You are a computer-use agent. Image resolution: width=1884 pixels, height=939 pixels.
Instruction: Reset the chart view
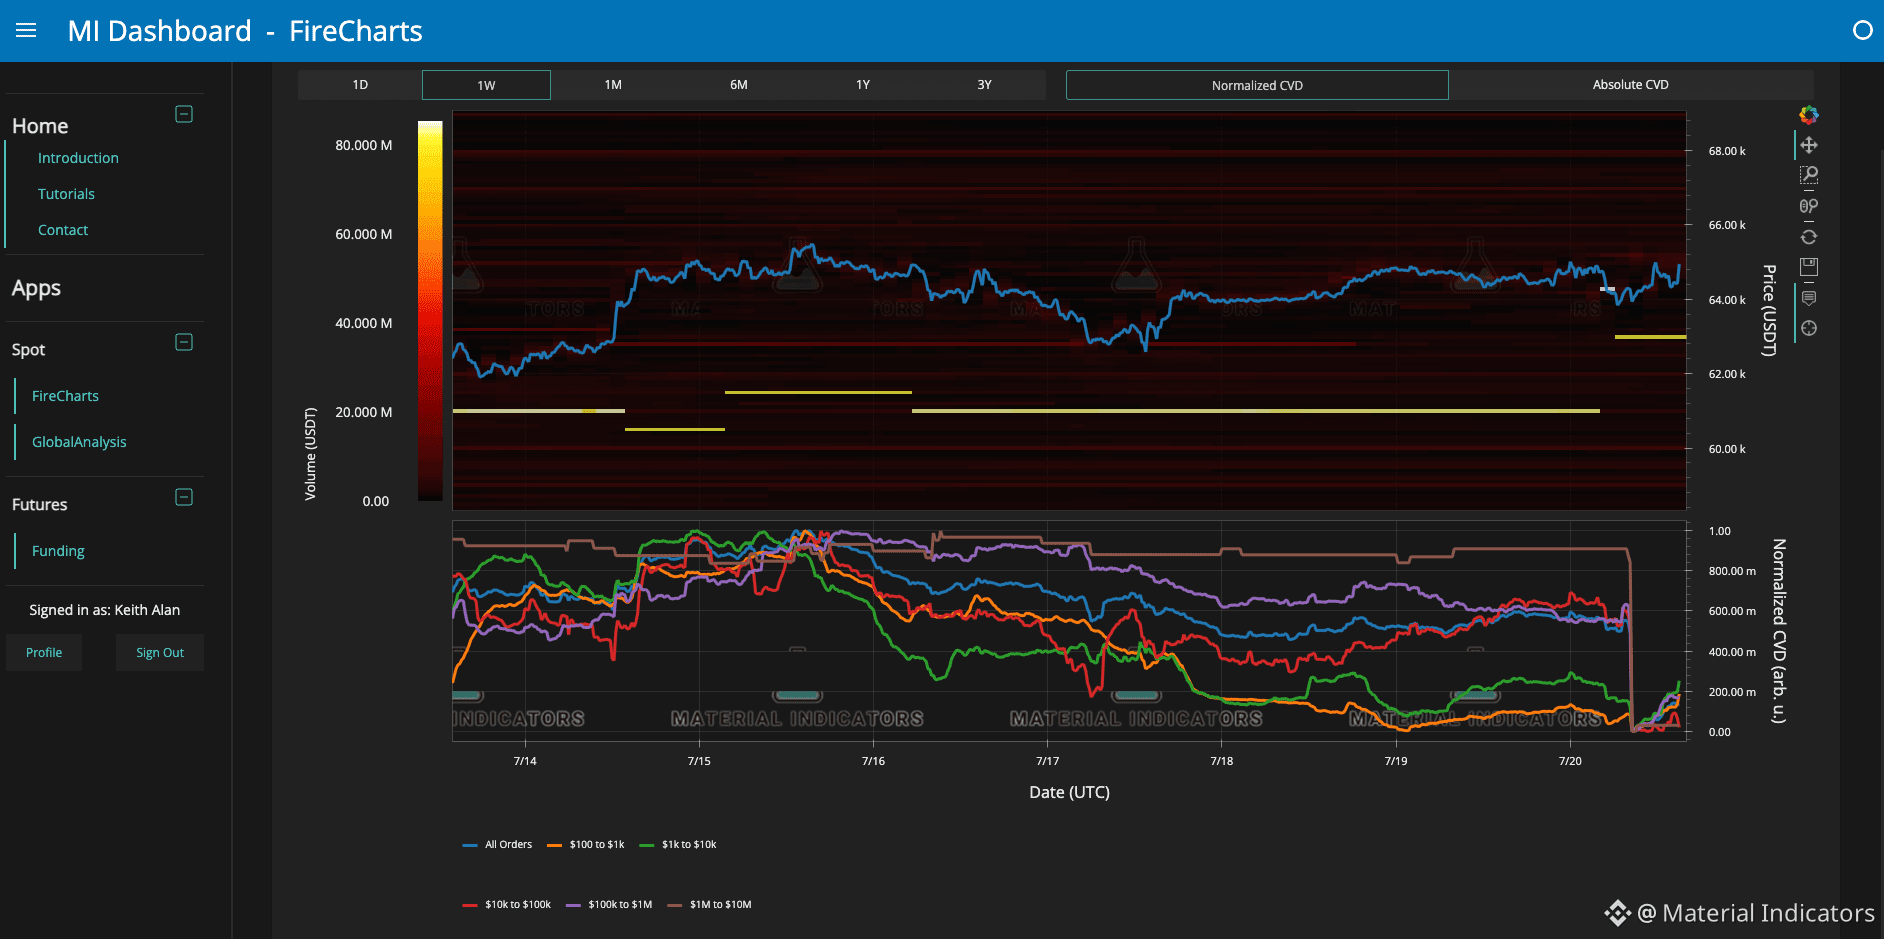coord(1809,237)
